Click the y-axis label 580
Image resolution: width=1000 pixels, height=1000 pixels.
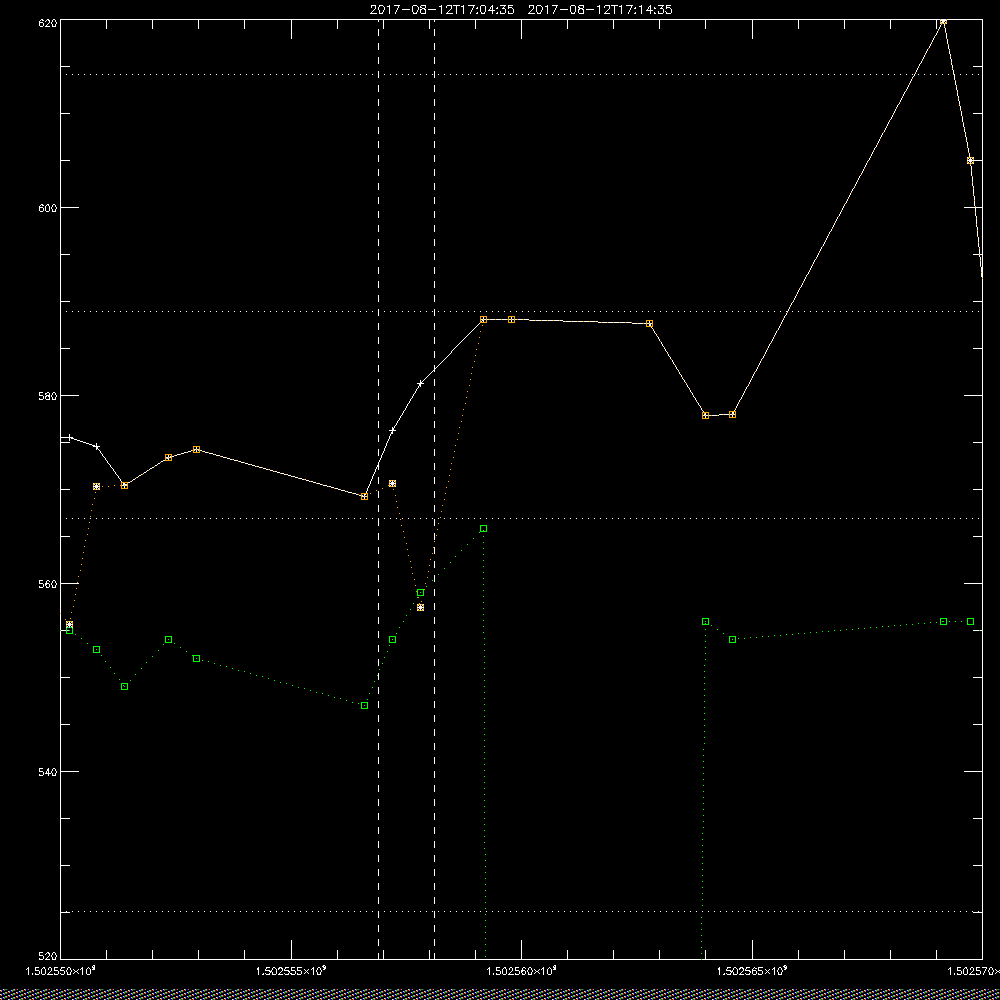tap(48, 395)
